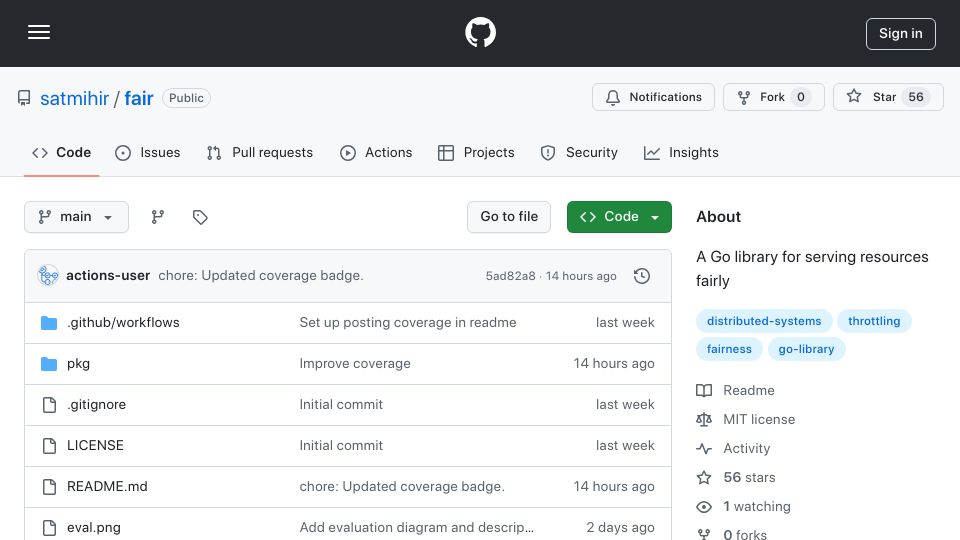Open latest commit message 'chore: Updated coverage badge.'

tap(261, 276)
